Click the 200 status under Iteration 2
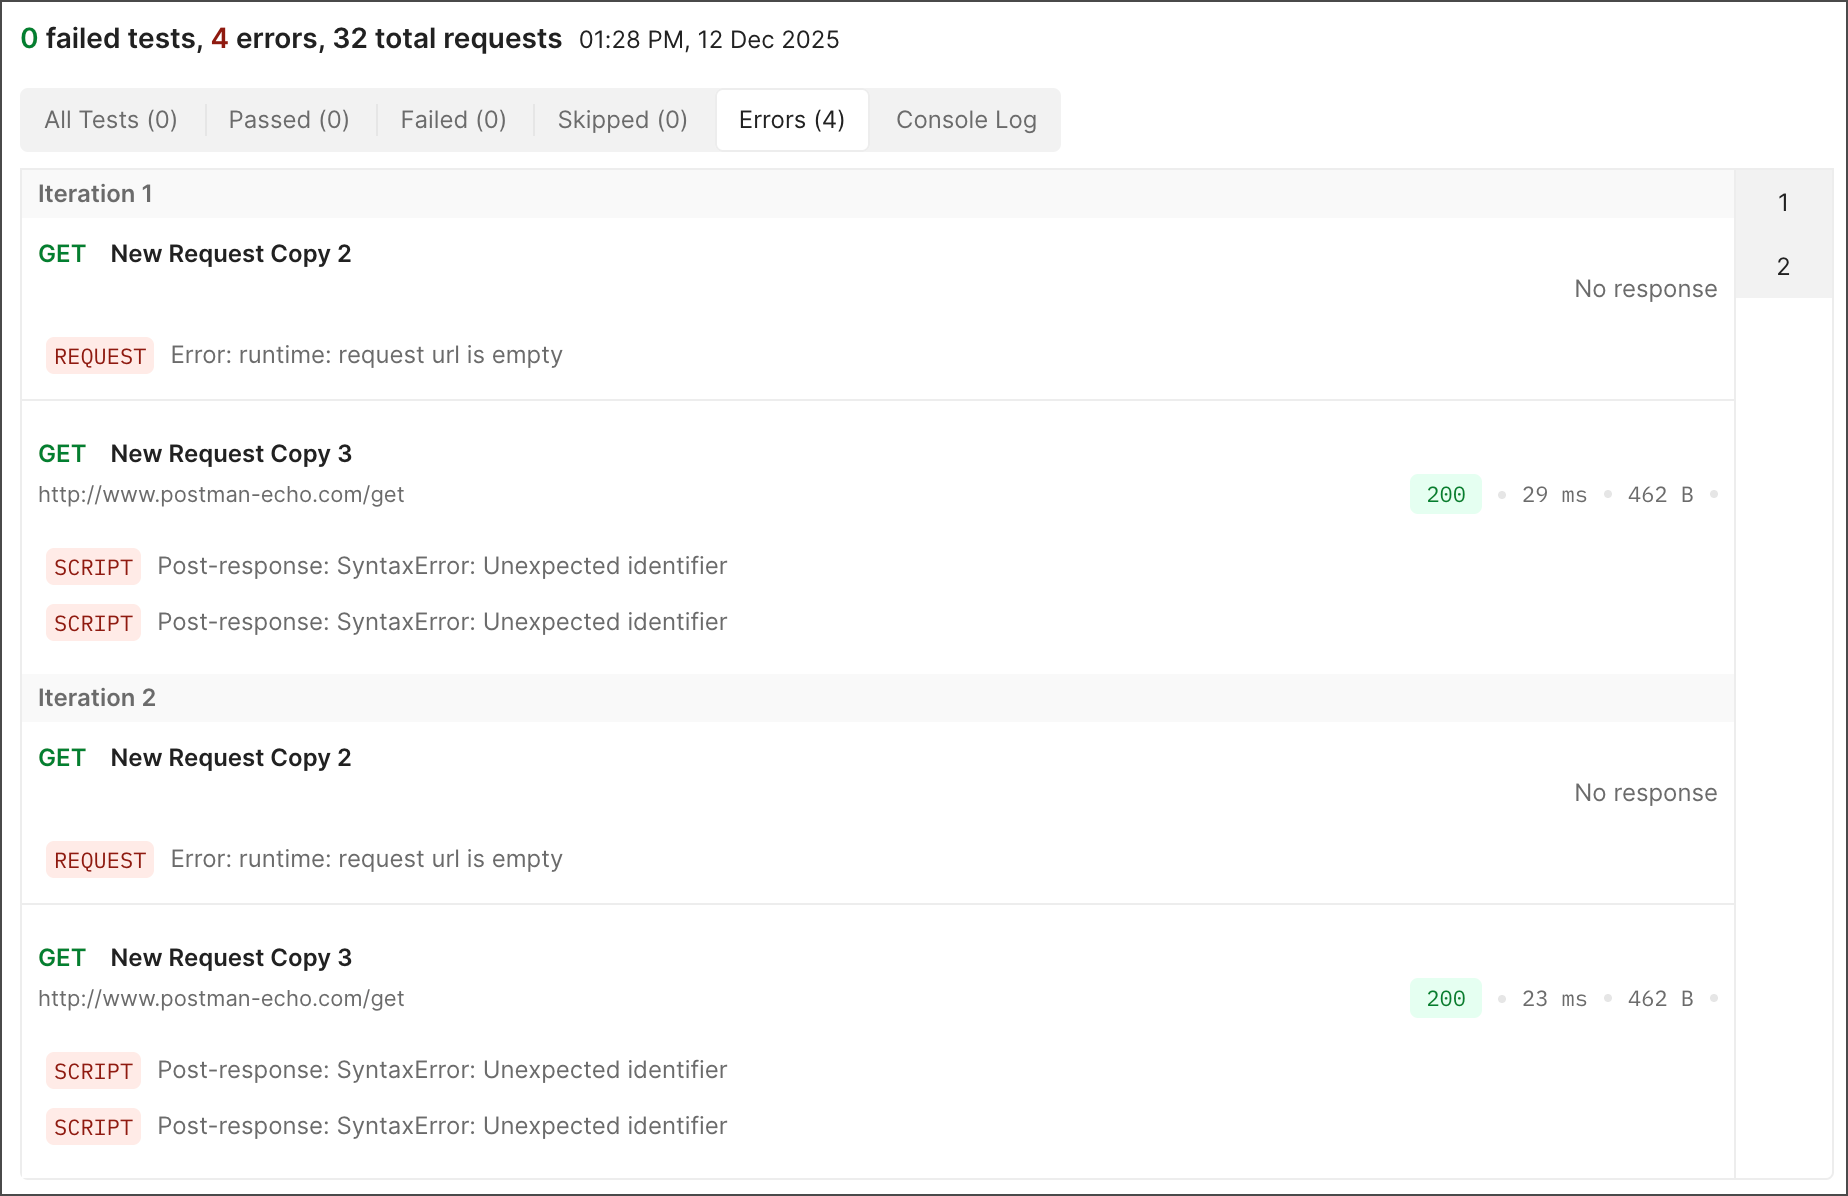 [1445, 997]
